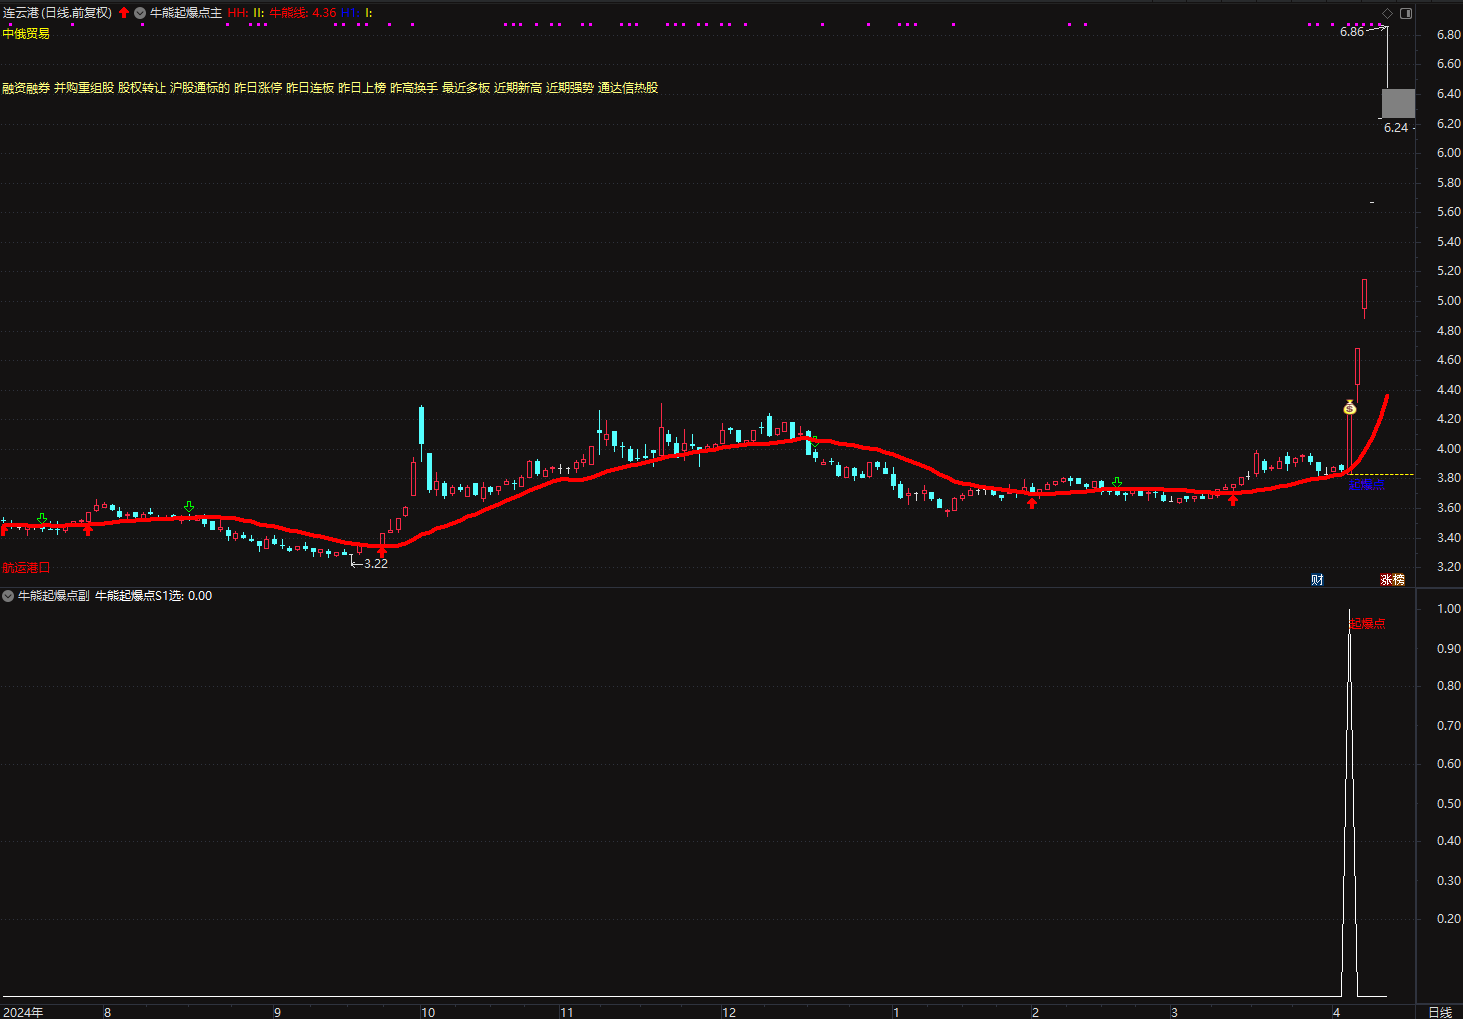This screenshot has height=1019, width=1463.
Task: Click the green down arrow in mid-February
Action: pyautogui.click(x=1117, y=483)
